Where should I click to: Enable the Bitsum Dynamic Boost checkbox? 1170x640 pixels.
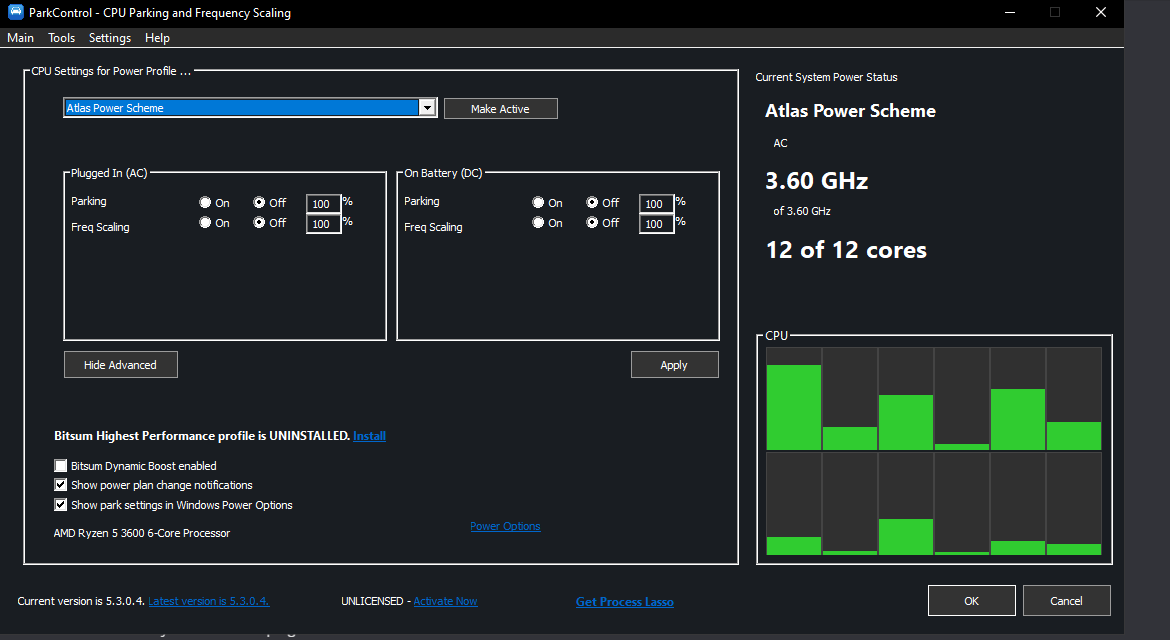(61, 465)
